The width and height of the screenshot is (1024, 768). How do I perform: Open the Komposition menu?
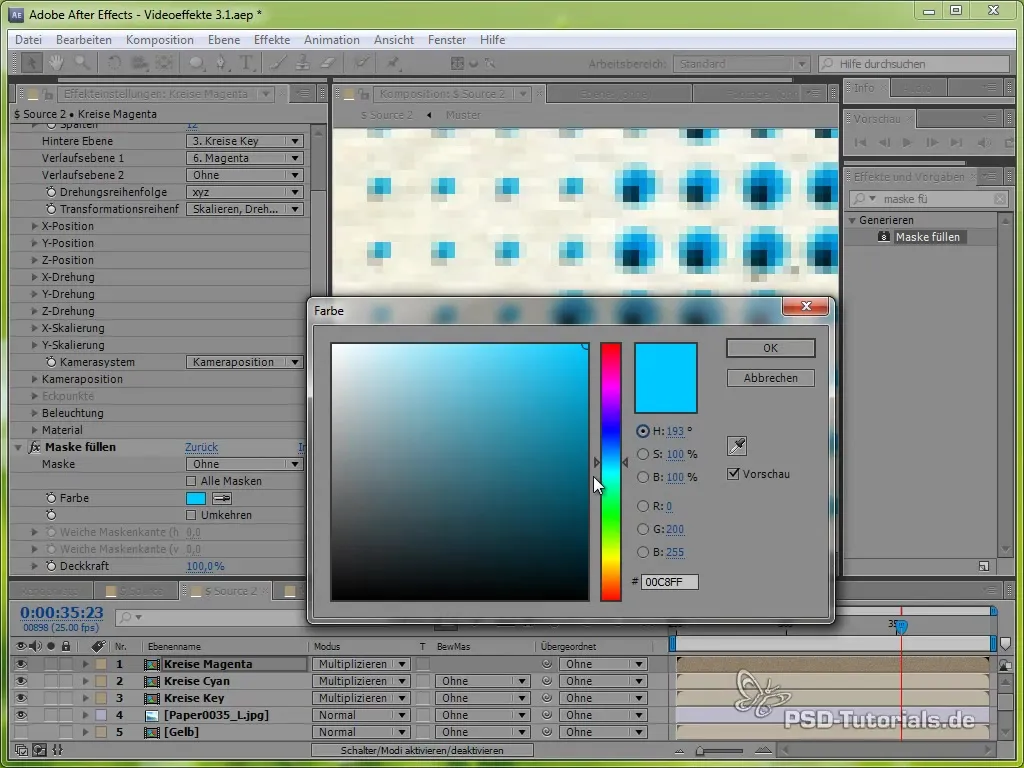click(159, 40)
